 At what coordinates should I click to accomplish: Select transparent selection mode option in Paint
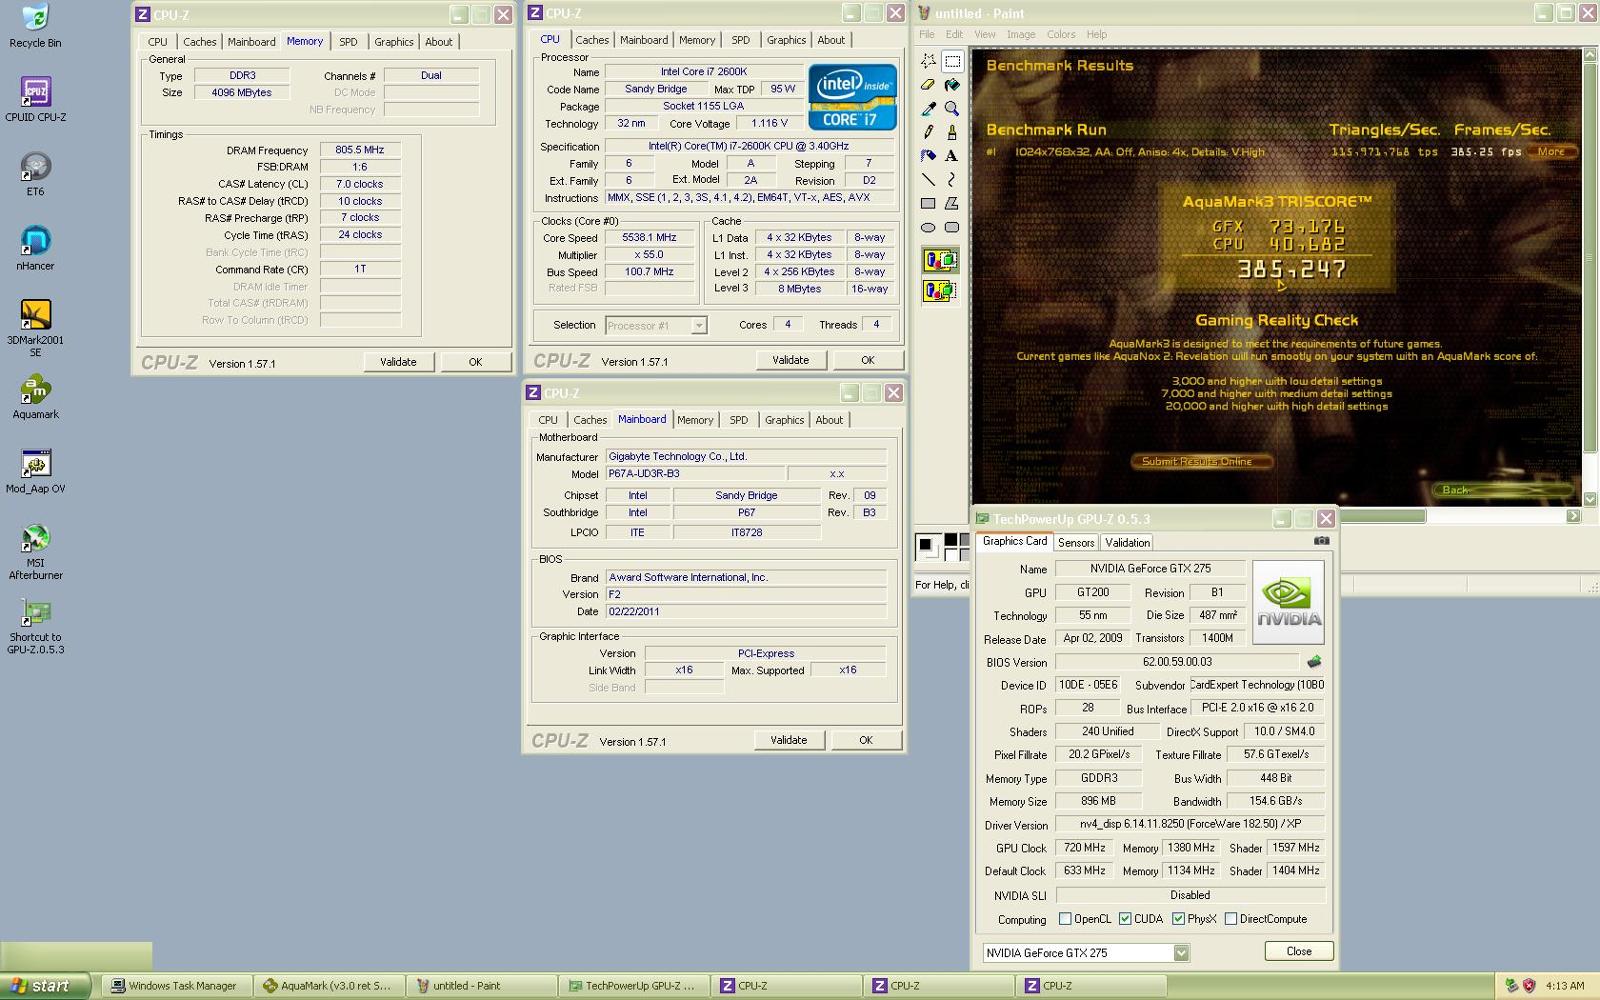pyautogui.click(x=939, y=291)
